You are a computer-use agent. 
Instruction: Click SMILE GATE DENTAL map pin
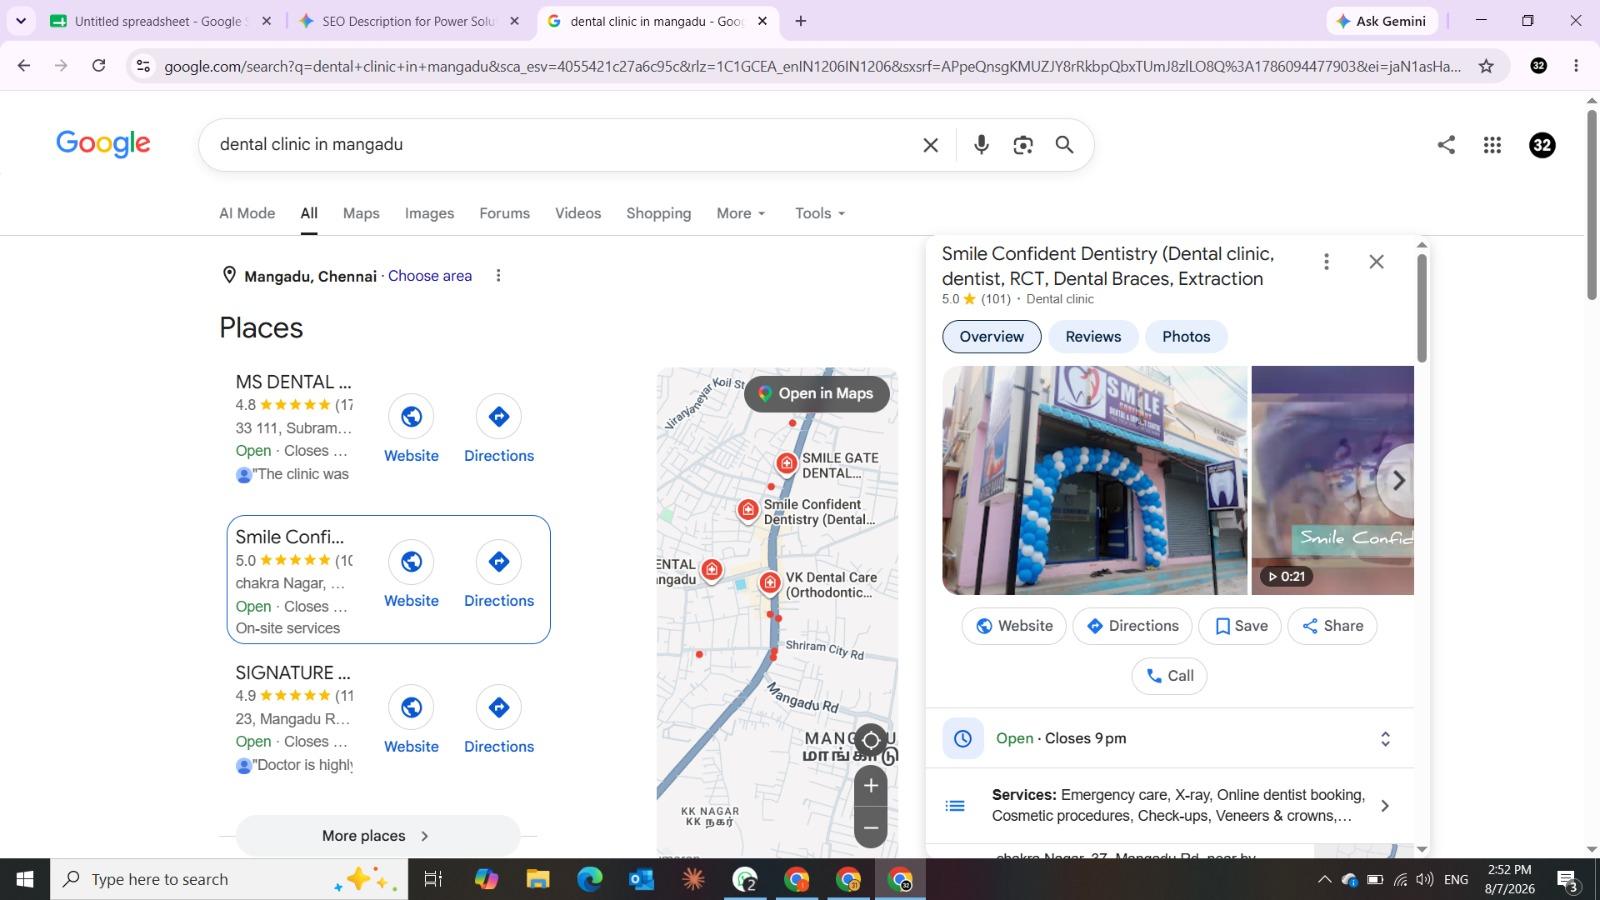pyautogui.click(x=787, y=464)
